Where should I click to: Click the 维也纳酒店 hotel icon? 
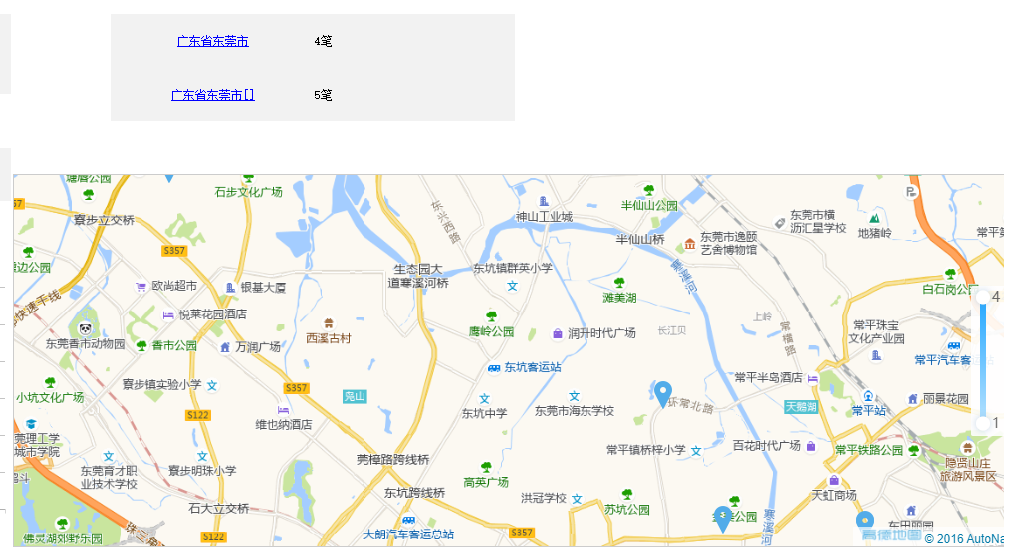coord(283,410)
